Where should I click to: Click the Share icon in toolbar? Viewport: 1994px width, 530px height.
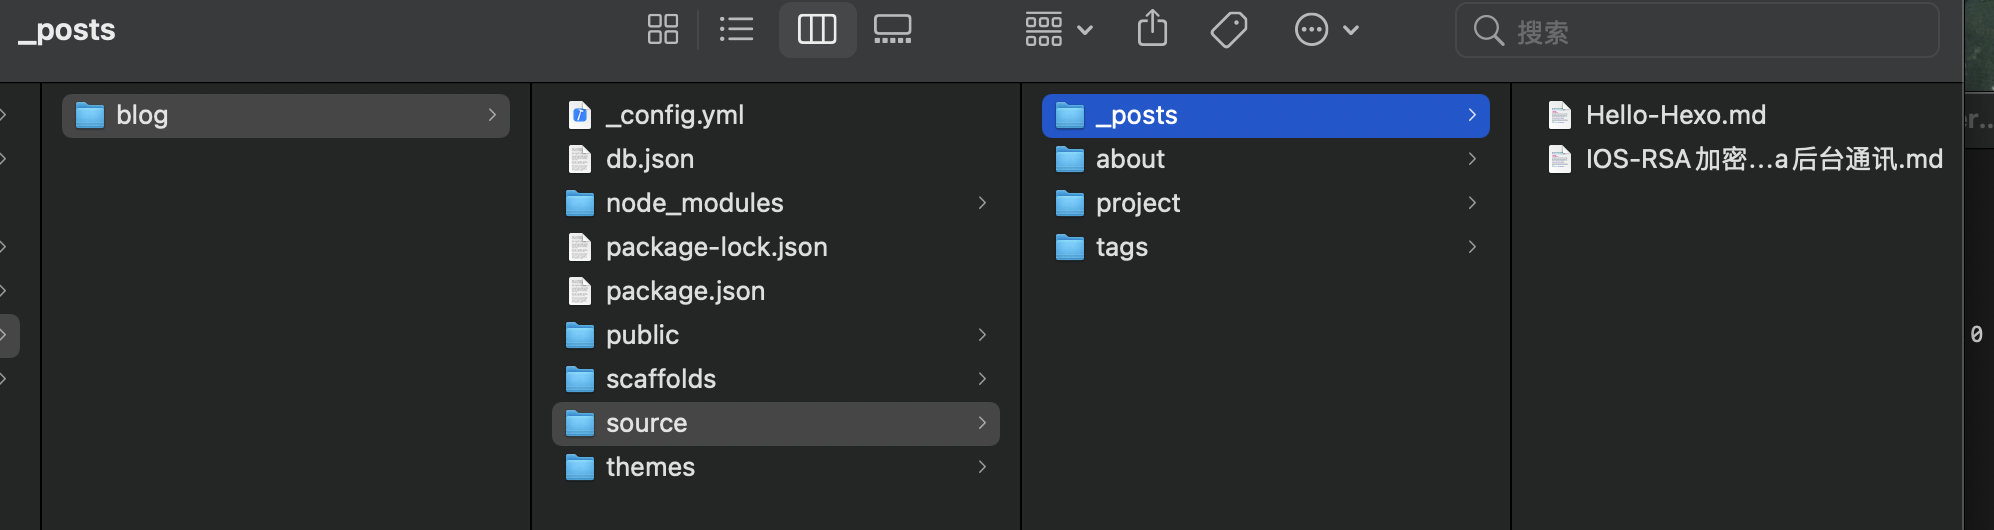pyautogui.click(x=1152, y=29)
